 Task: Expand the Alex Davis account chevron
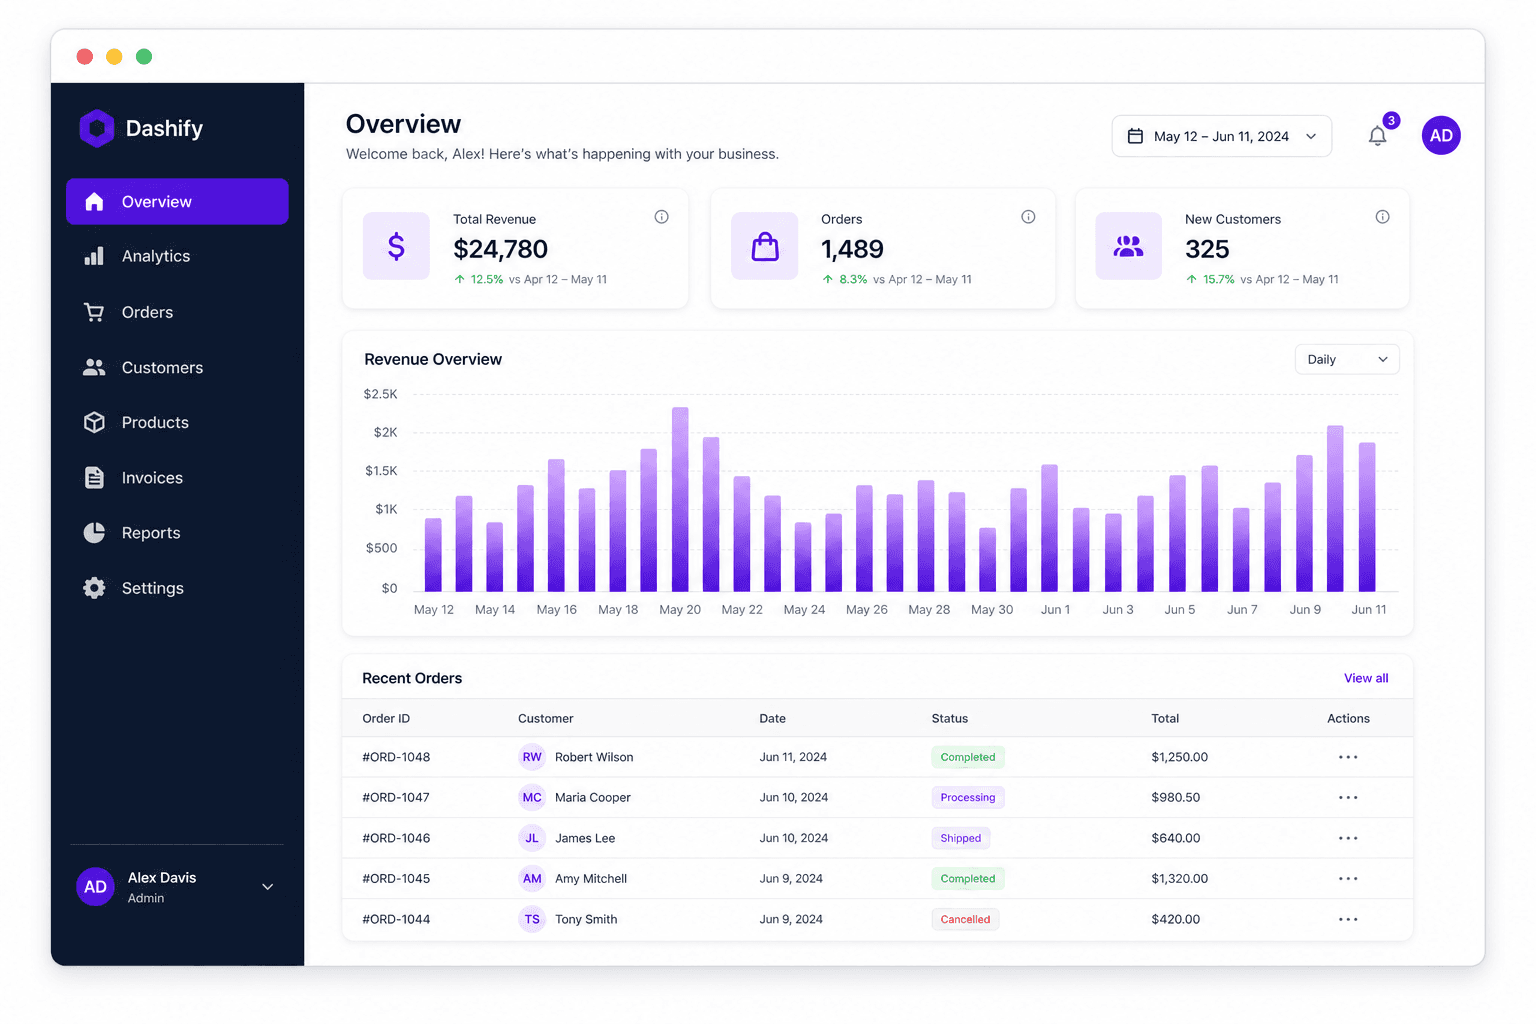pyautogui.click(x=268, y=887)
